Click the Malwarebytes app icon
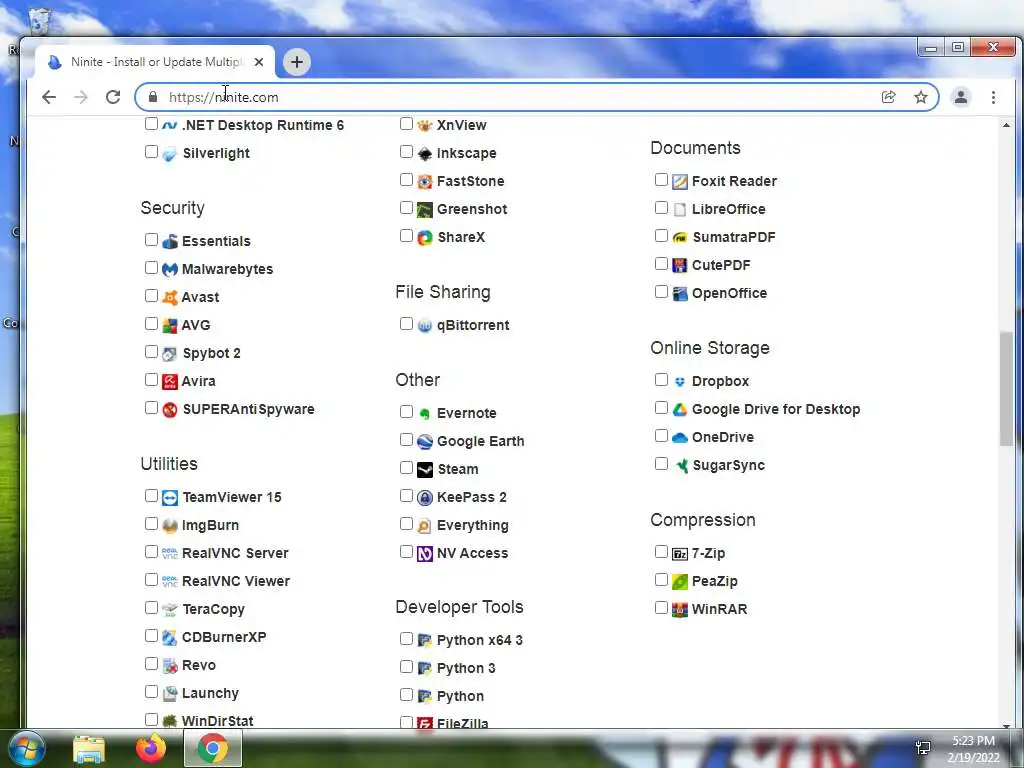Viewport: 1024px width, 768px height. tap(170, 269)
